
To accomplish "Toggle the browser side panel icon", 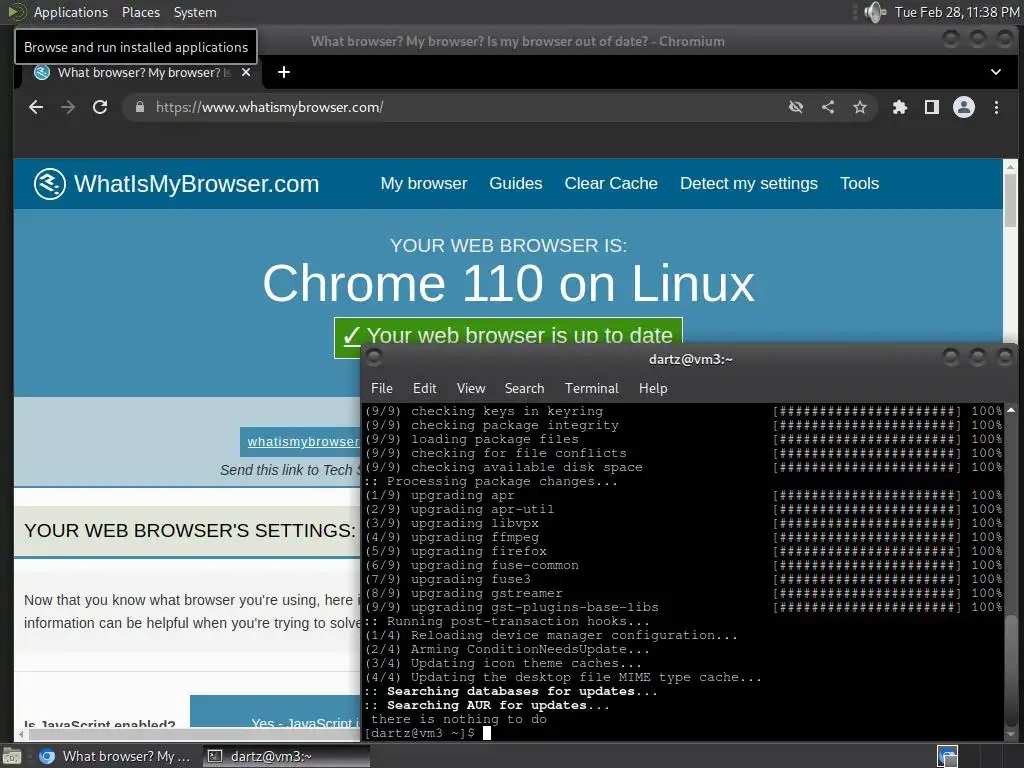I will click(932, 107).
